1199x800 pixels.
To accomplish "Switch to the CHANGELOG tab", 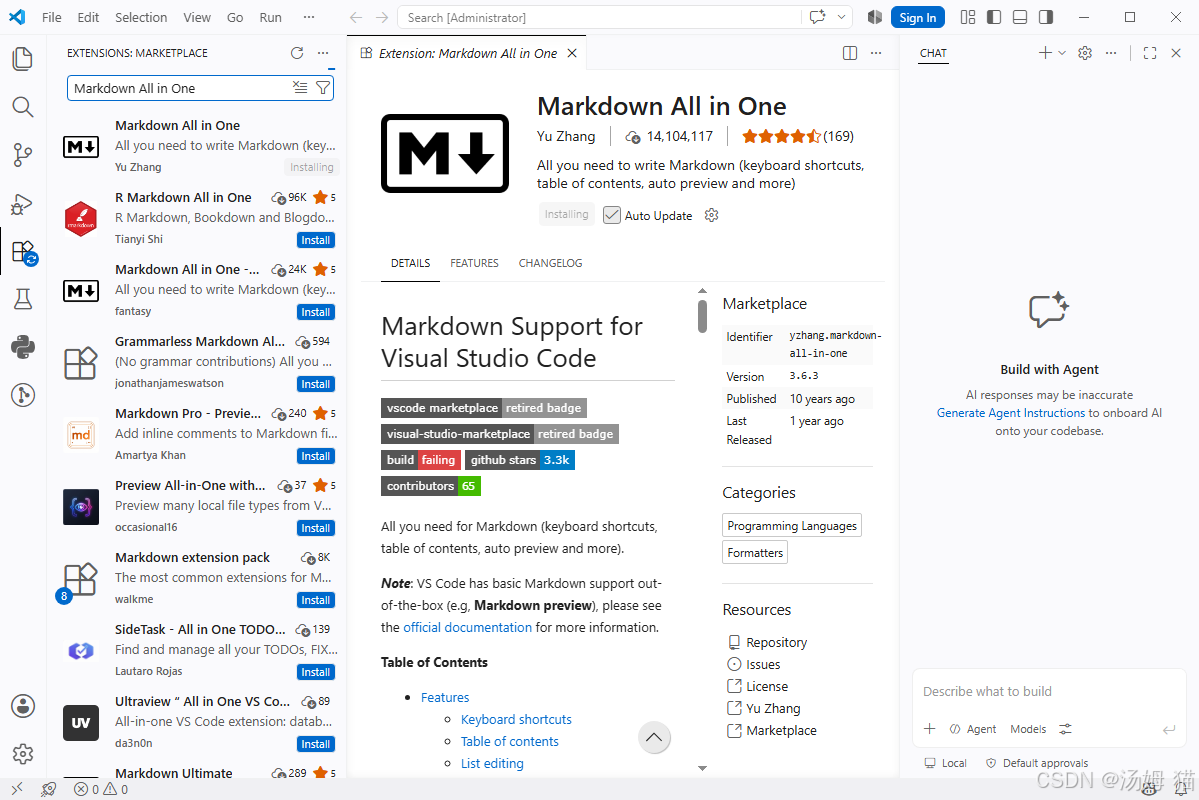I will pos(550,263).
